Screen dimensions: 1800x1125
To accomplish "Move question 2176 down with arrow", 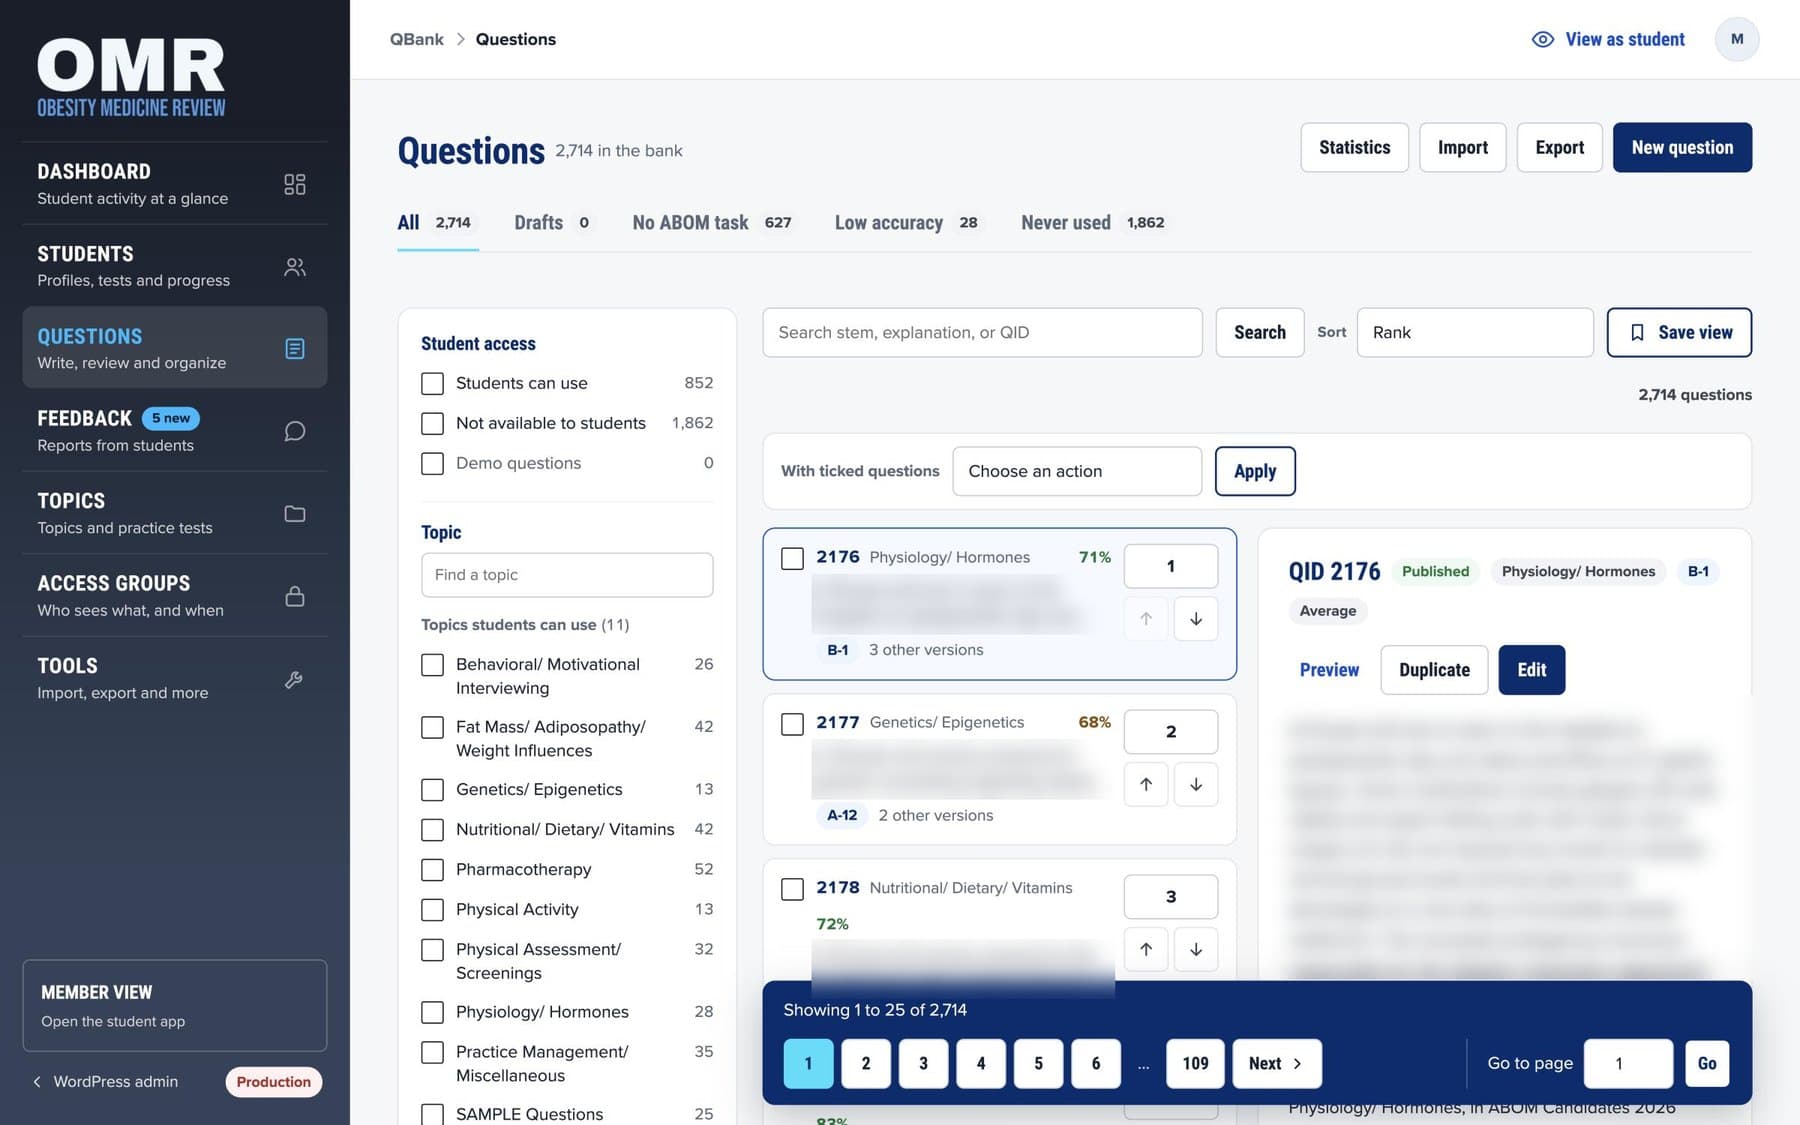I will pos(1196,619).
